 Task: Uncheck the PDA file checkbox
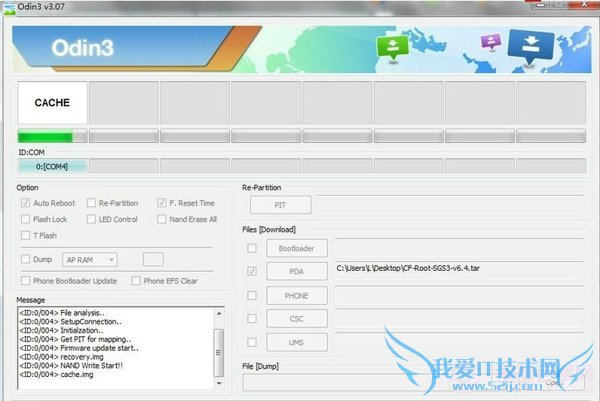click(x=252, y=271)
